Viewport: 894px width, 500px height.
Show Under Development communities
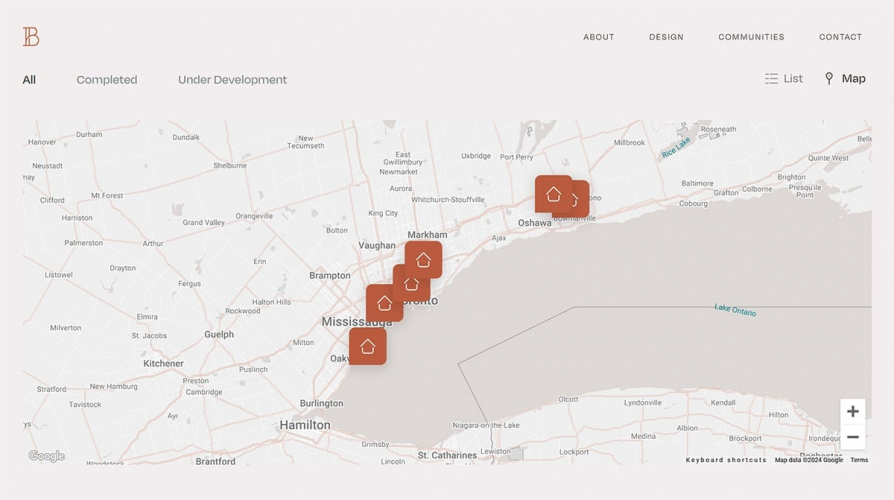(x=232, y=80)
